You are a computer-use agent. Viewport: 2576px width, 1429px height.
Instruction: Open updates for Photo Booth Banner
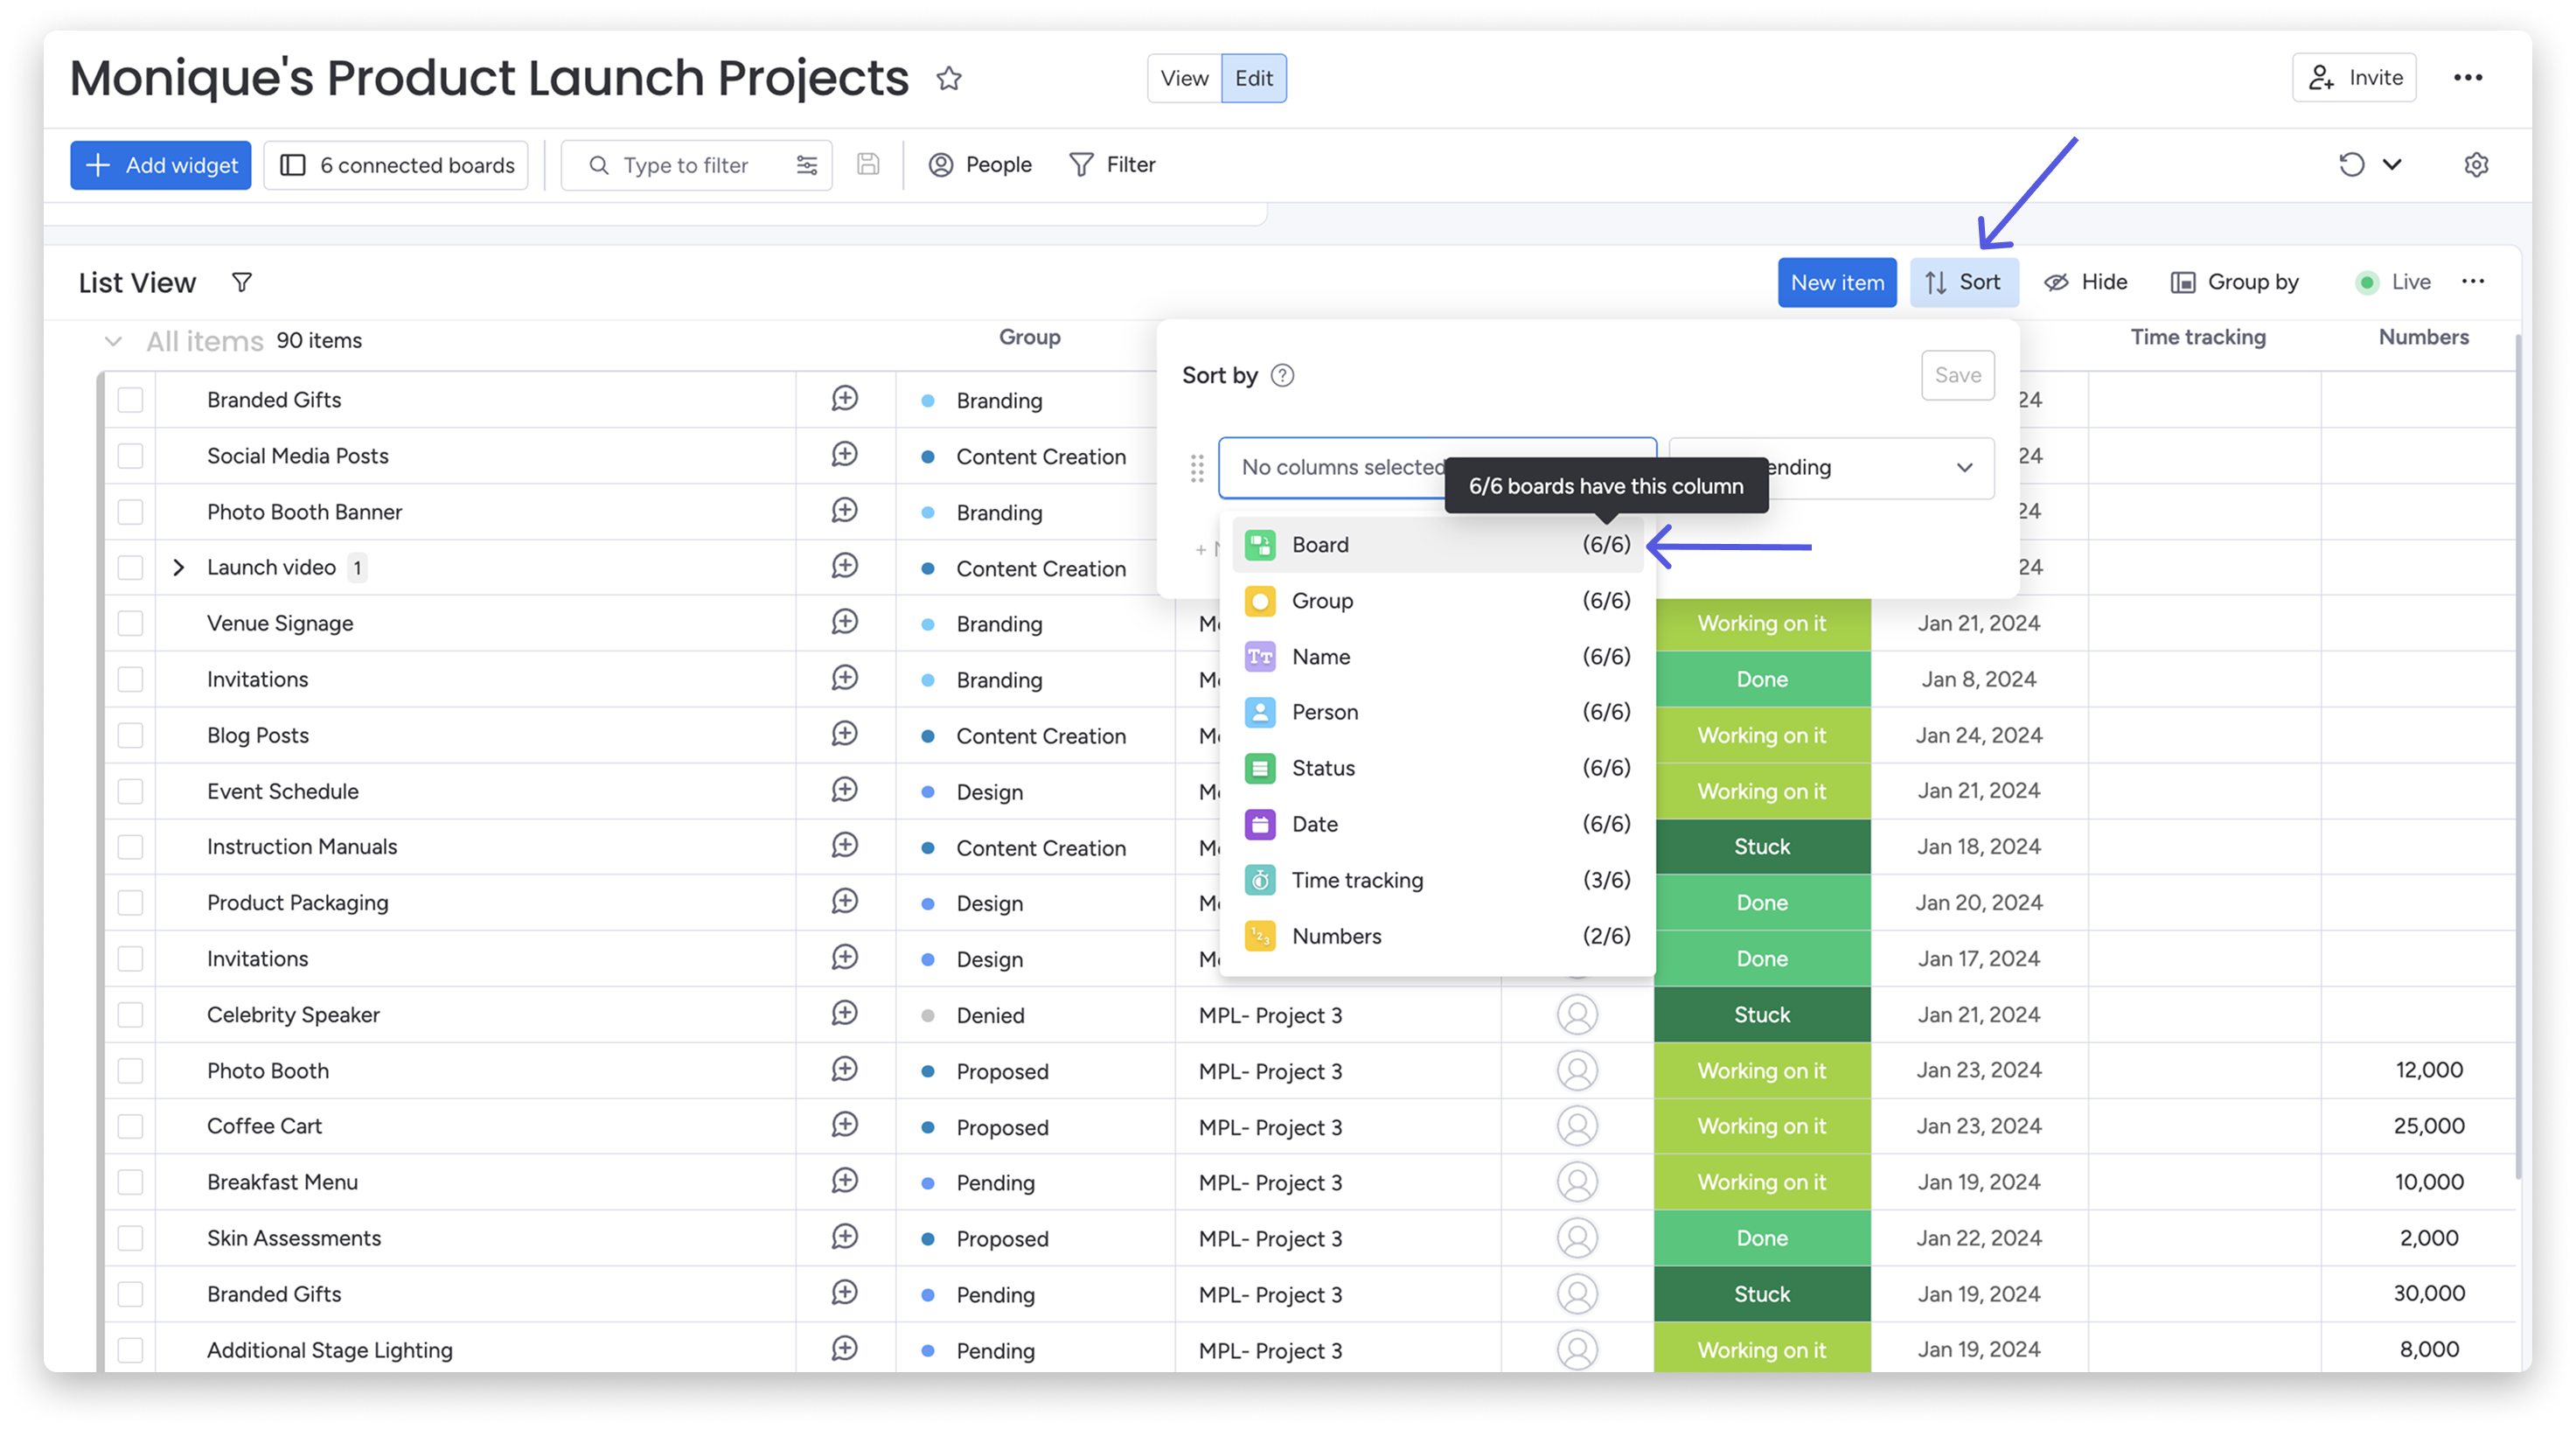(x=845, y=511)
